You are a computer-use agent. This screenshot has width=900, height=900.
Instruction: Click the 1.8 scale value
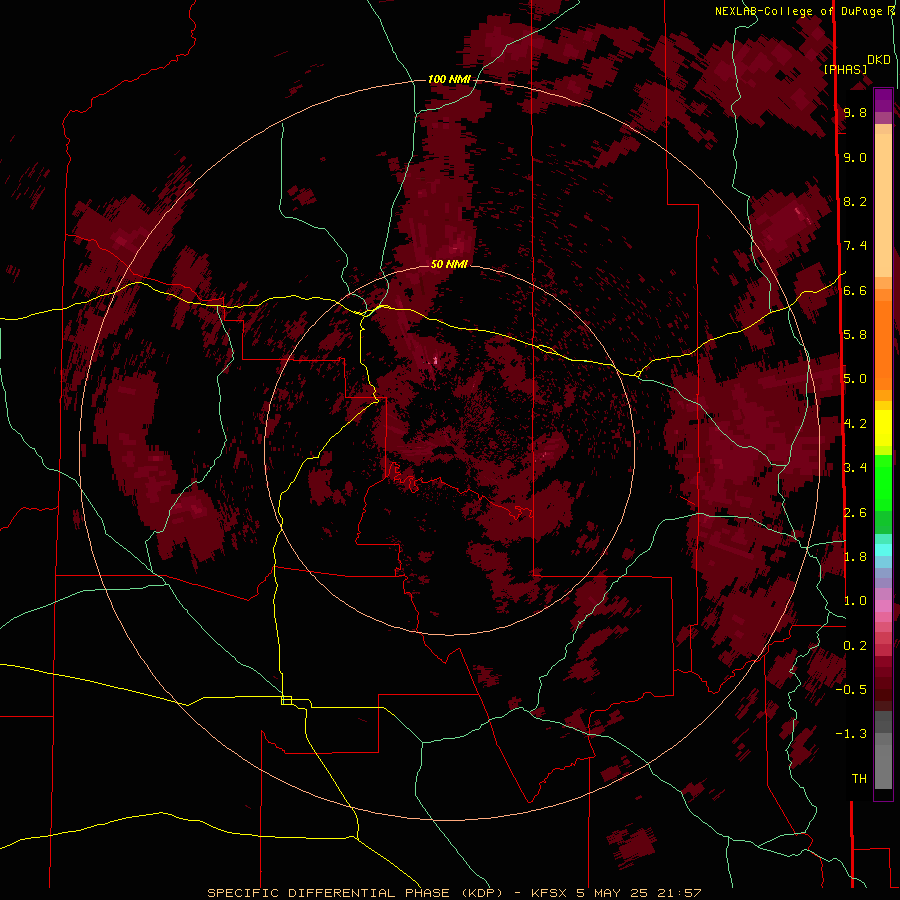[x=855, y=557]
